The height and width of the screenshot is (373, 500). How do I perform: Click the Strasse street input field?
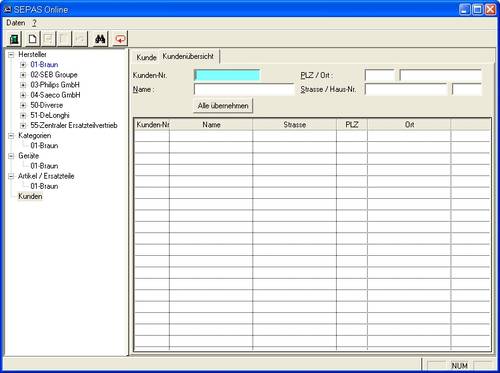406,89
